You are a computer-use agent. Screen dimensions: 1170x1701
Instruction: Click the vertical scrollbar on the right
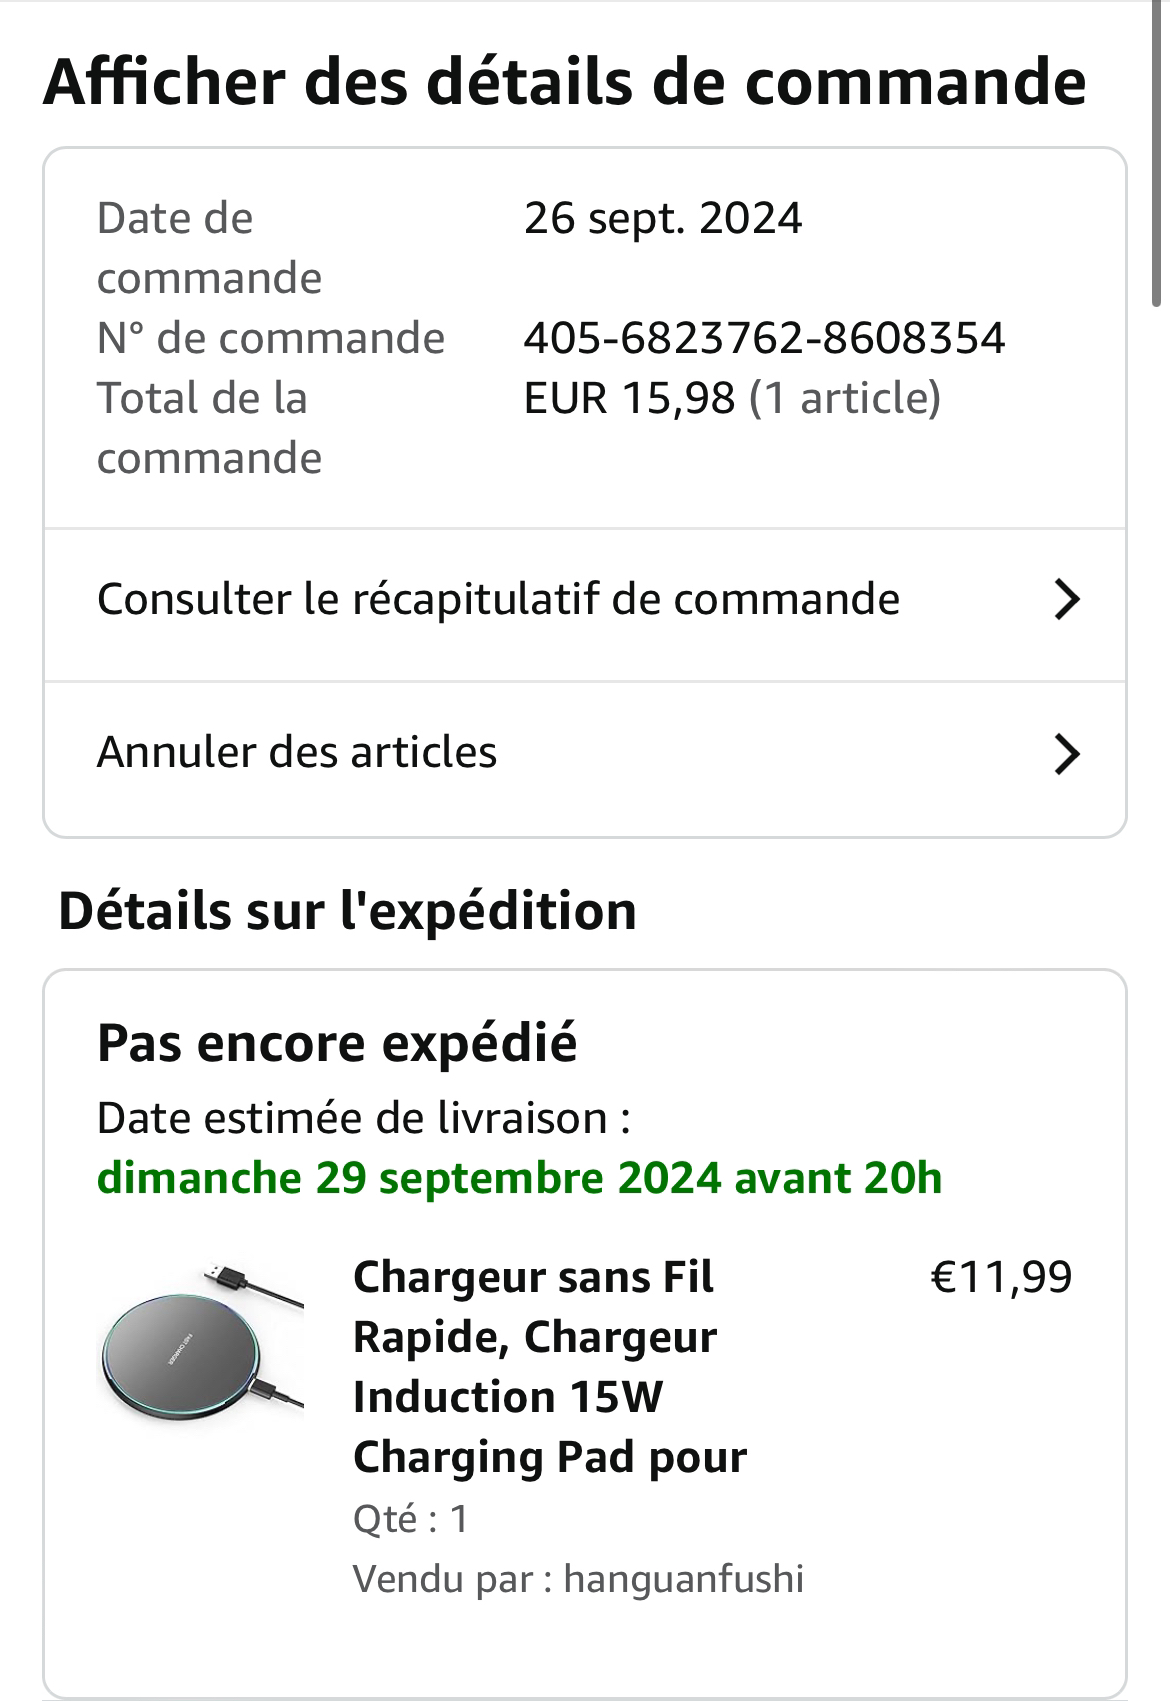click(1157, 150)
